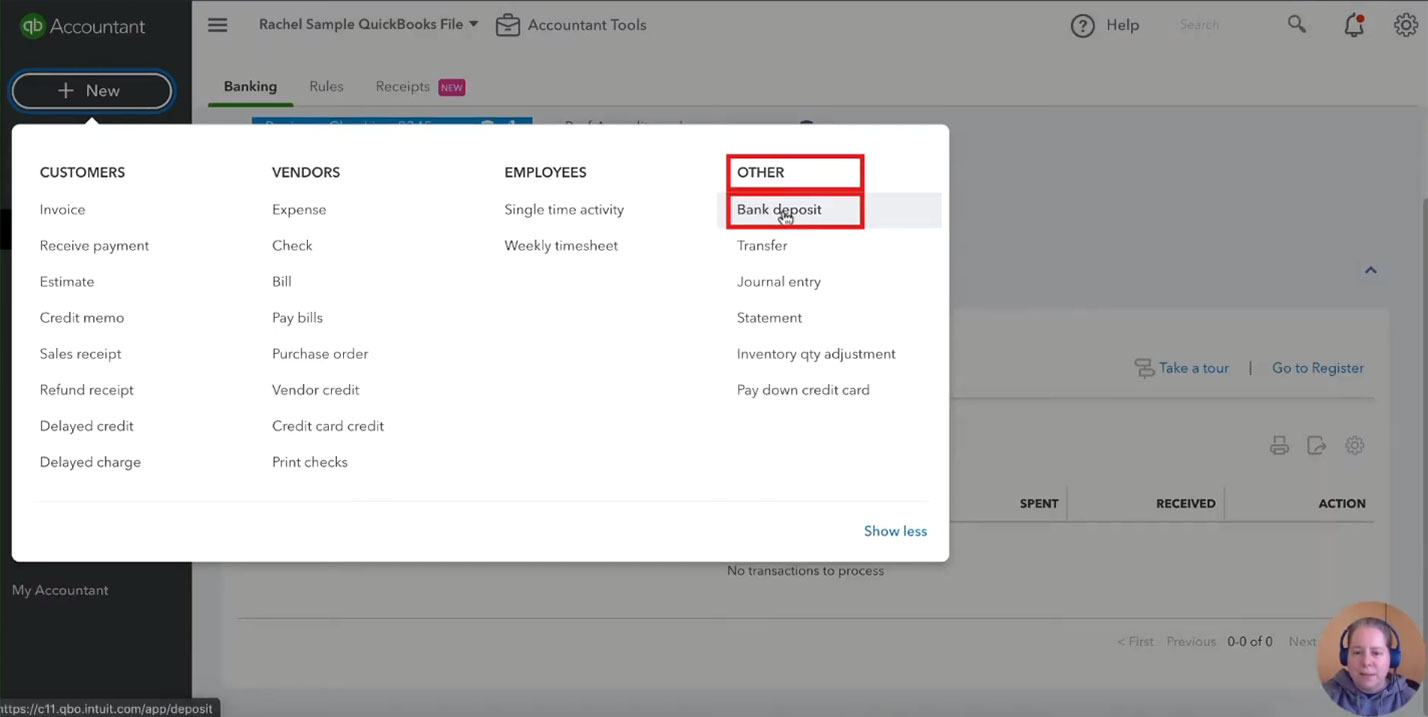Viewport: 1428px width, 717px height.
Task: Select Expense under Vendors
Action: coord(299,210)
